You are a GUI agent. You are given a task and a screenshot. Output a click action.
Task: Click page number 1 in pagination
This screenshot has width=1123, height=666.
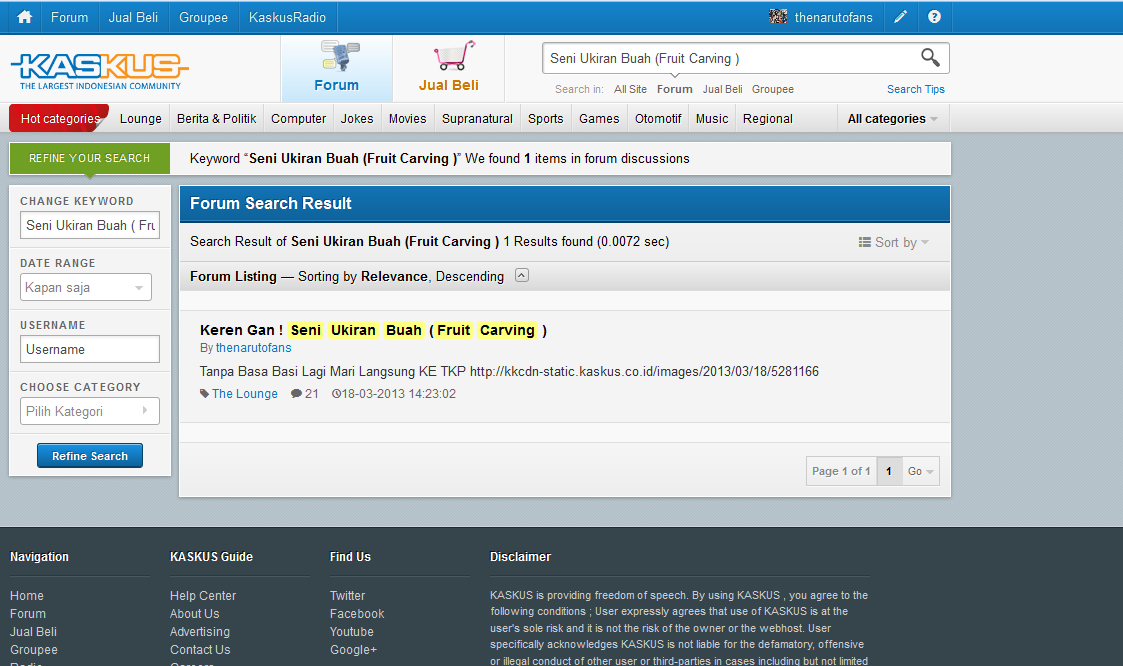click(889, 471)
